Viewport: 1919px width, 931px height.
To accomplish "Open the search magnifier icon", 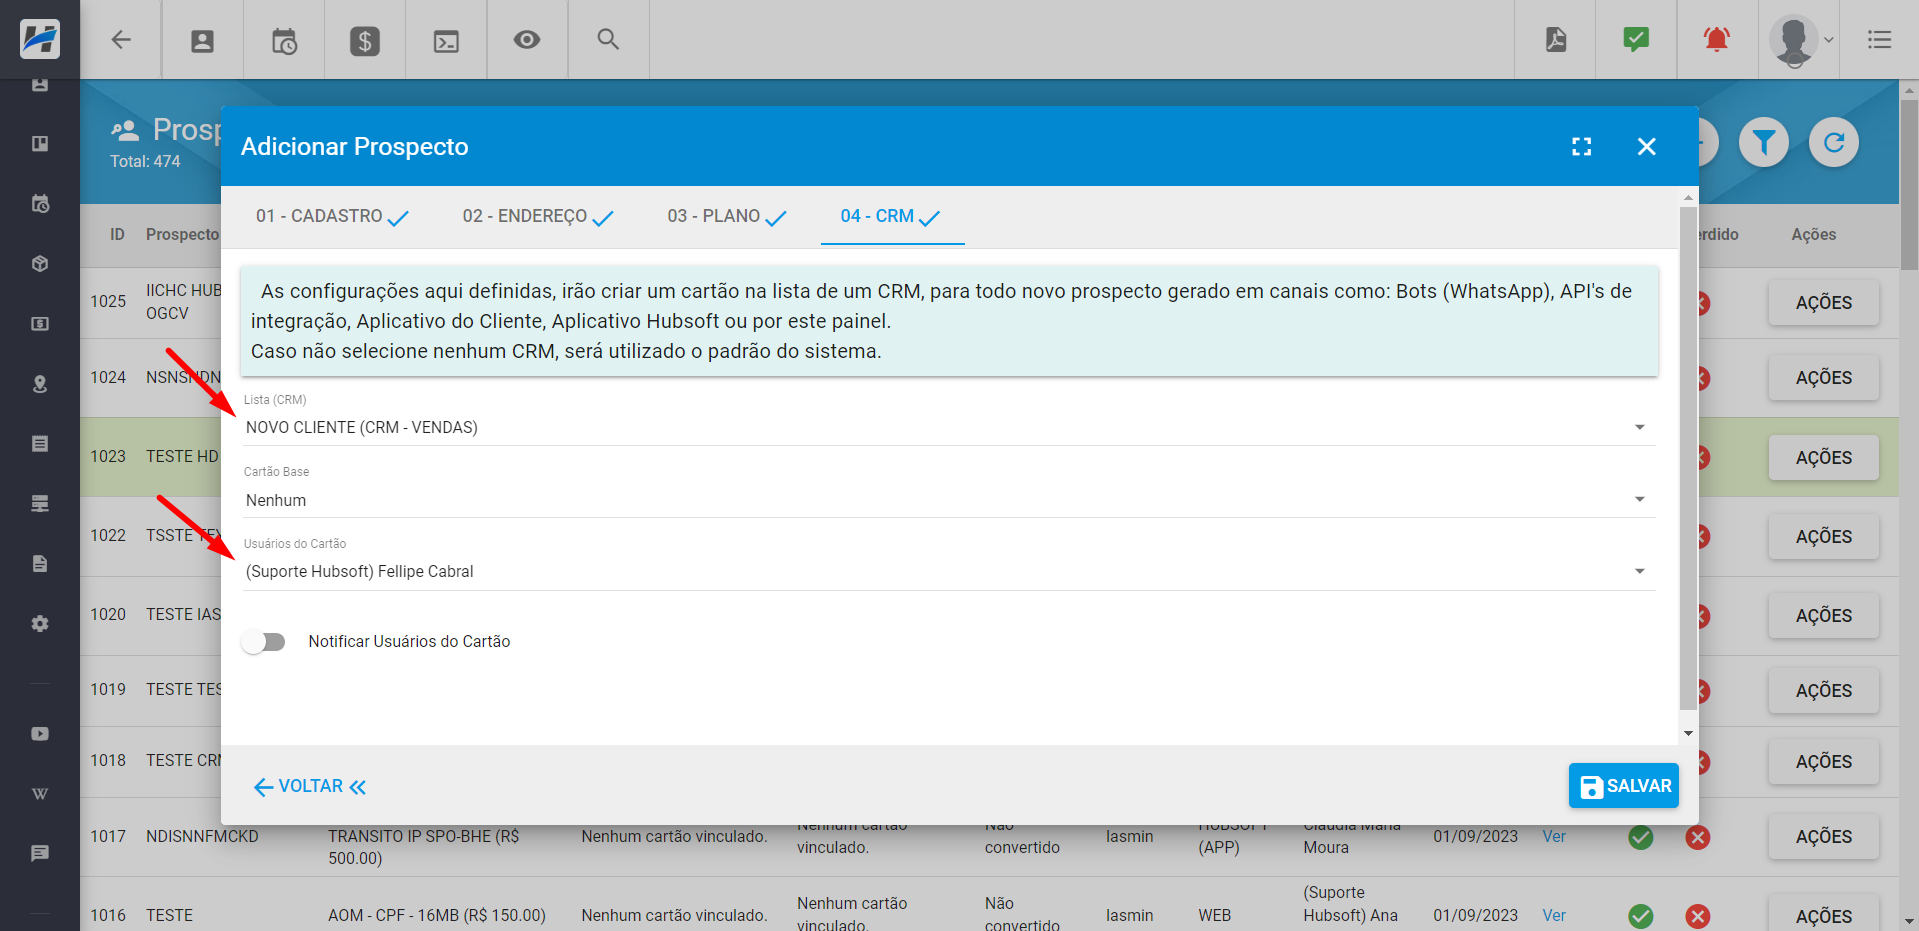I will [x=608, y=40].
